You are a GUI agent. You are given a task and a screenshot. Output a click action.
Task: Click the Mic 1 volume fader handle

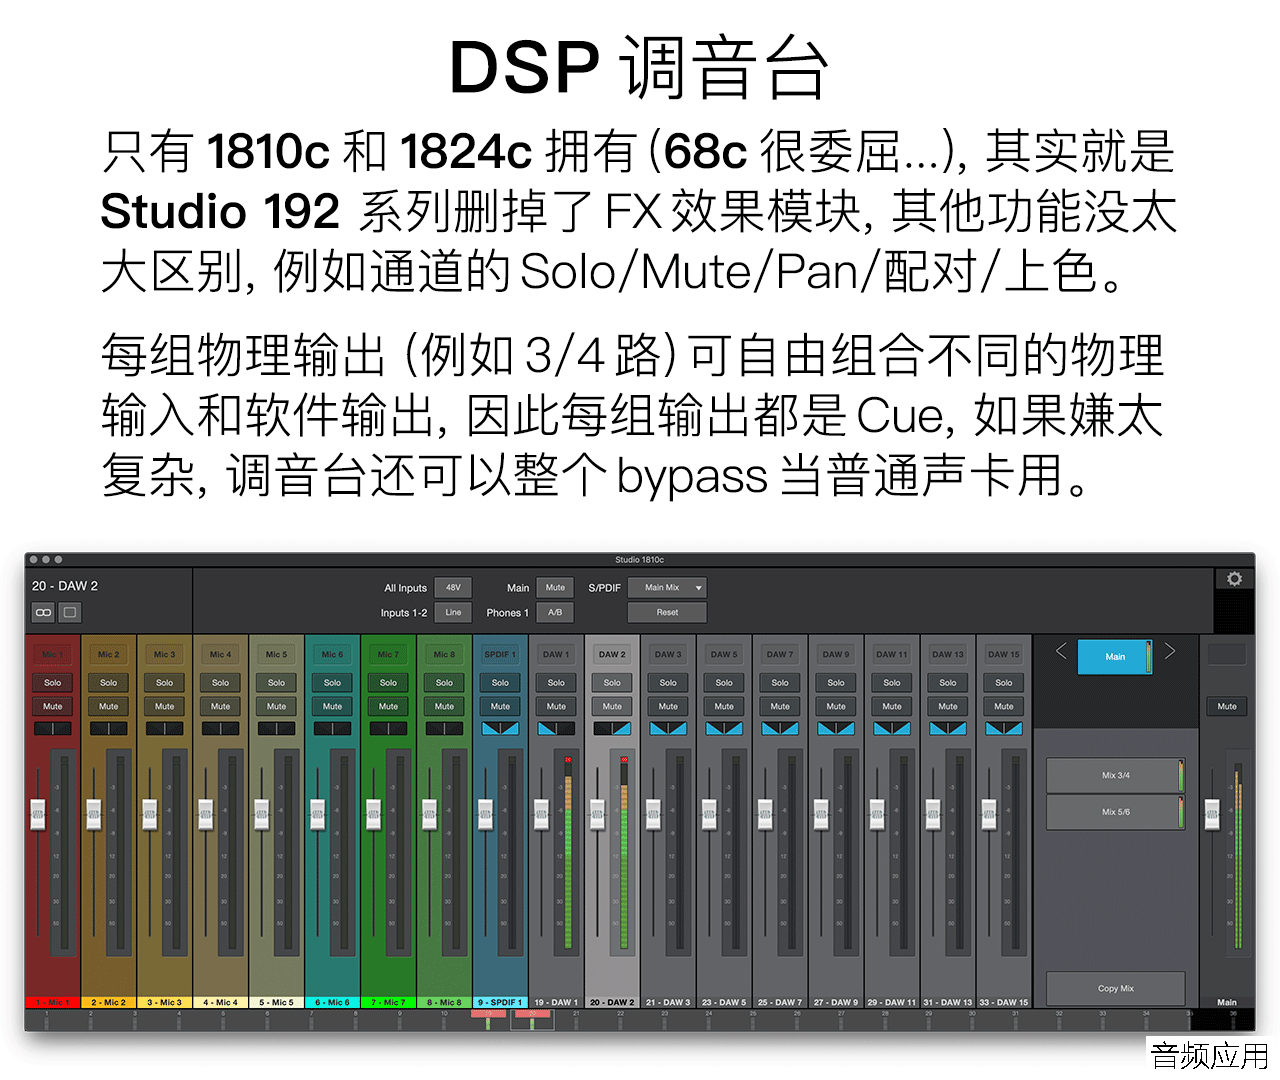[38, 815]
